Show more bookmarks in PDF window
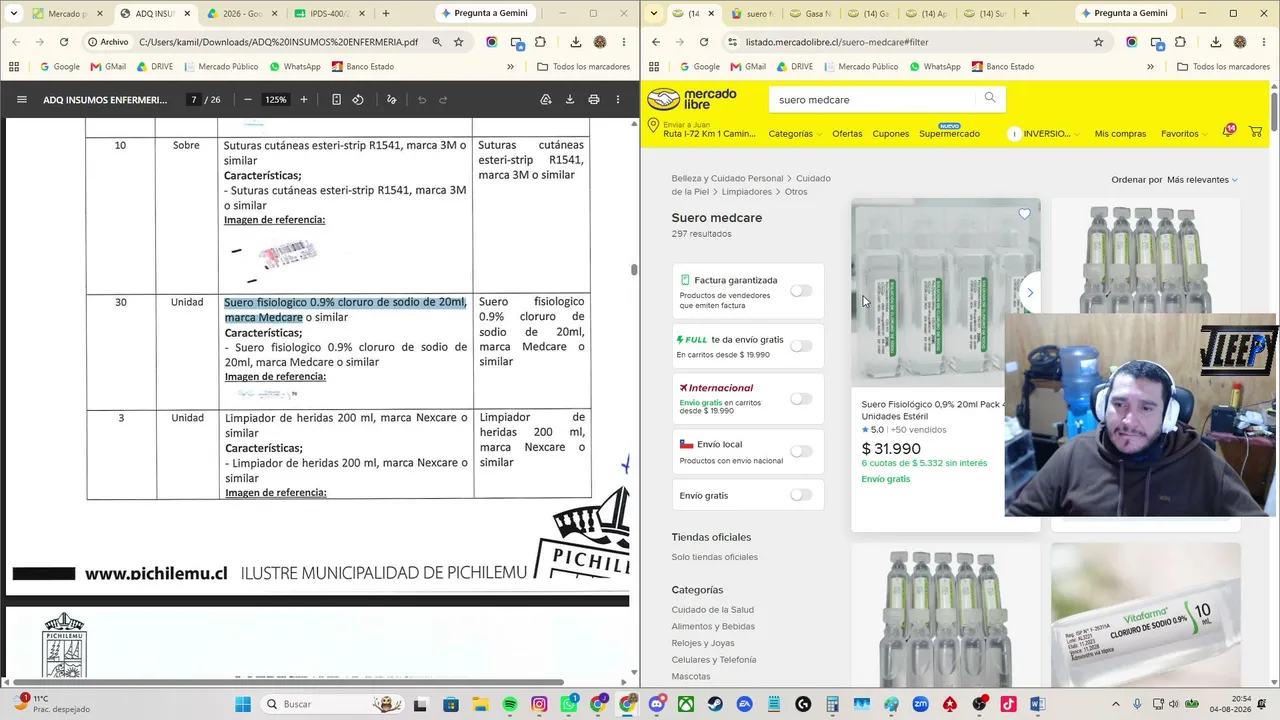 coord(510,67)
